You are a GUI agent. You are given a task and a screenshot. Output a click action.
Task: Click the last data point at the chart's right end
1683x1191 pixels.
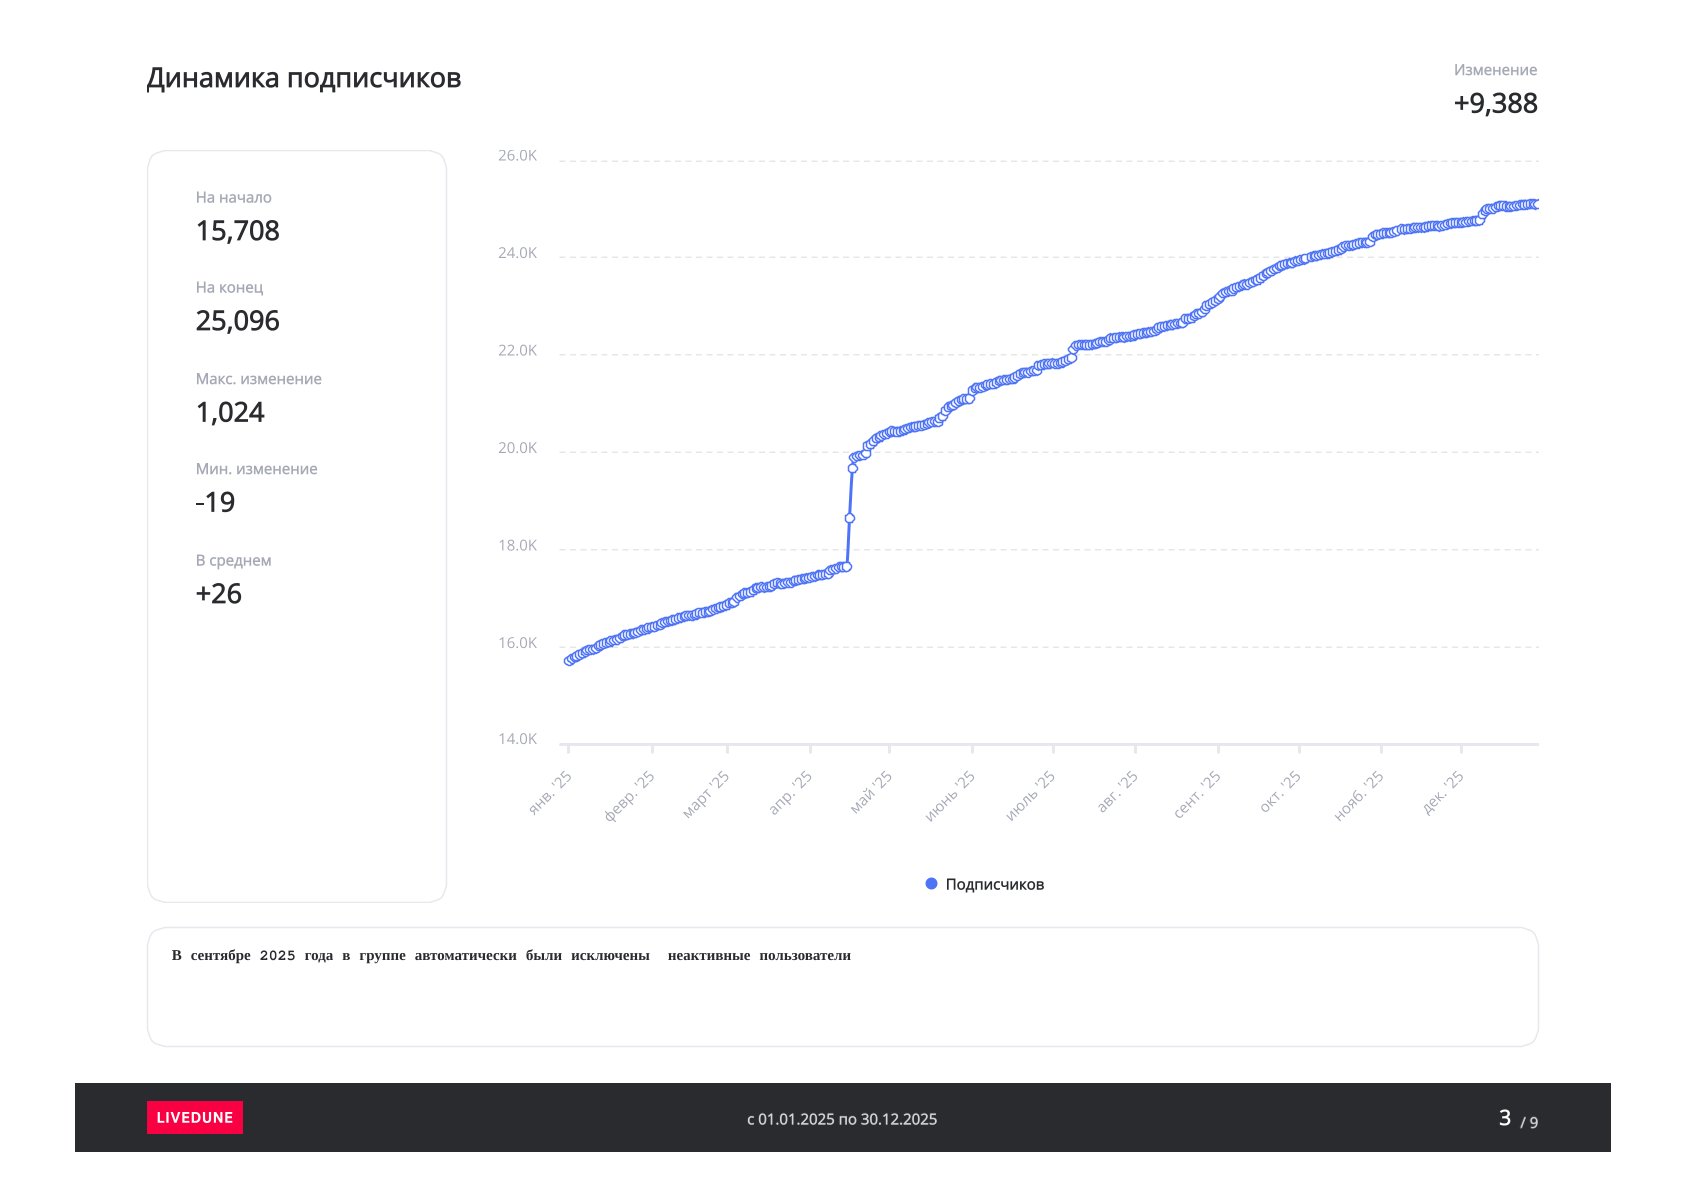click(1535, 204)
